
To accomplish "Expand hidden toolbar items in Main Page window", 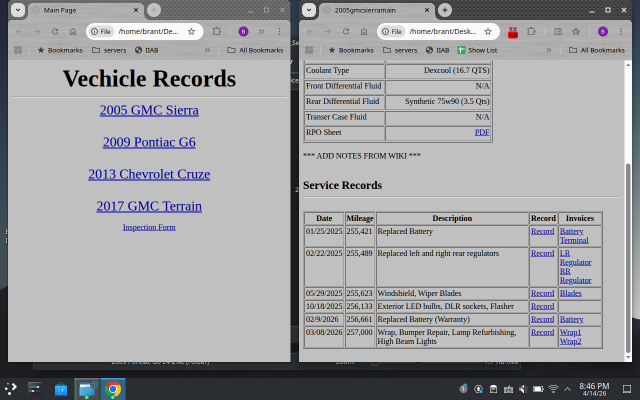I will pos(261,31).
